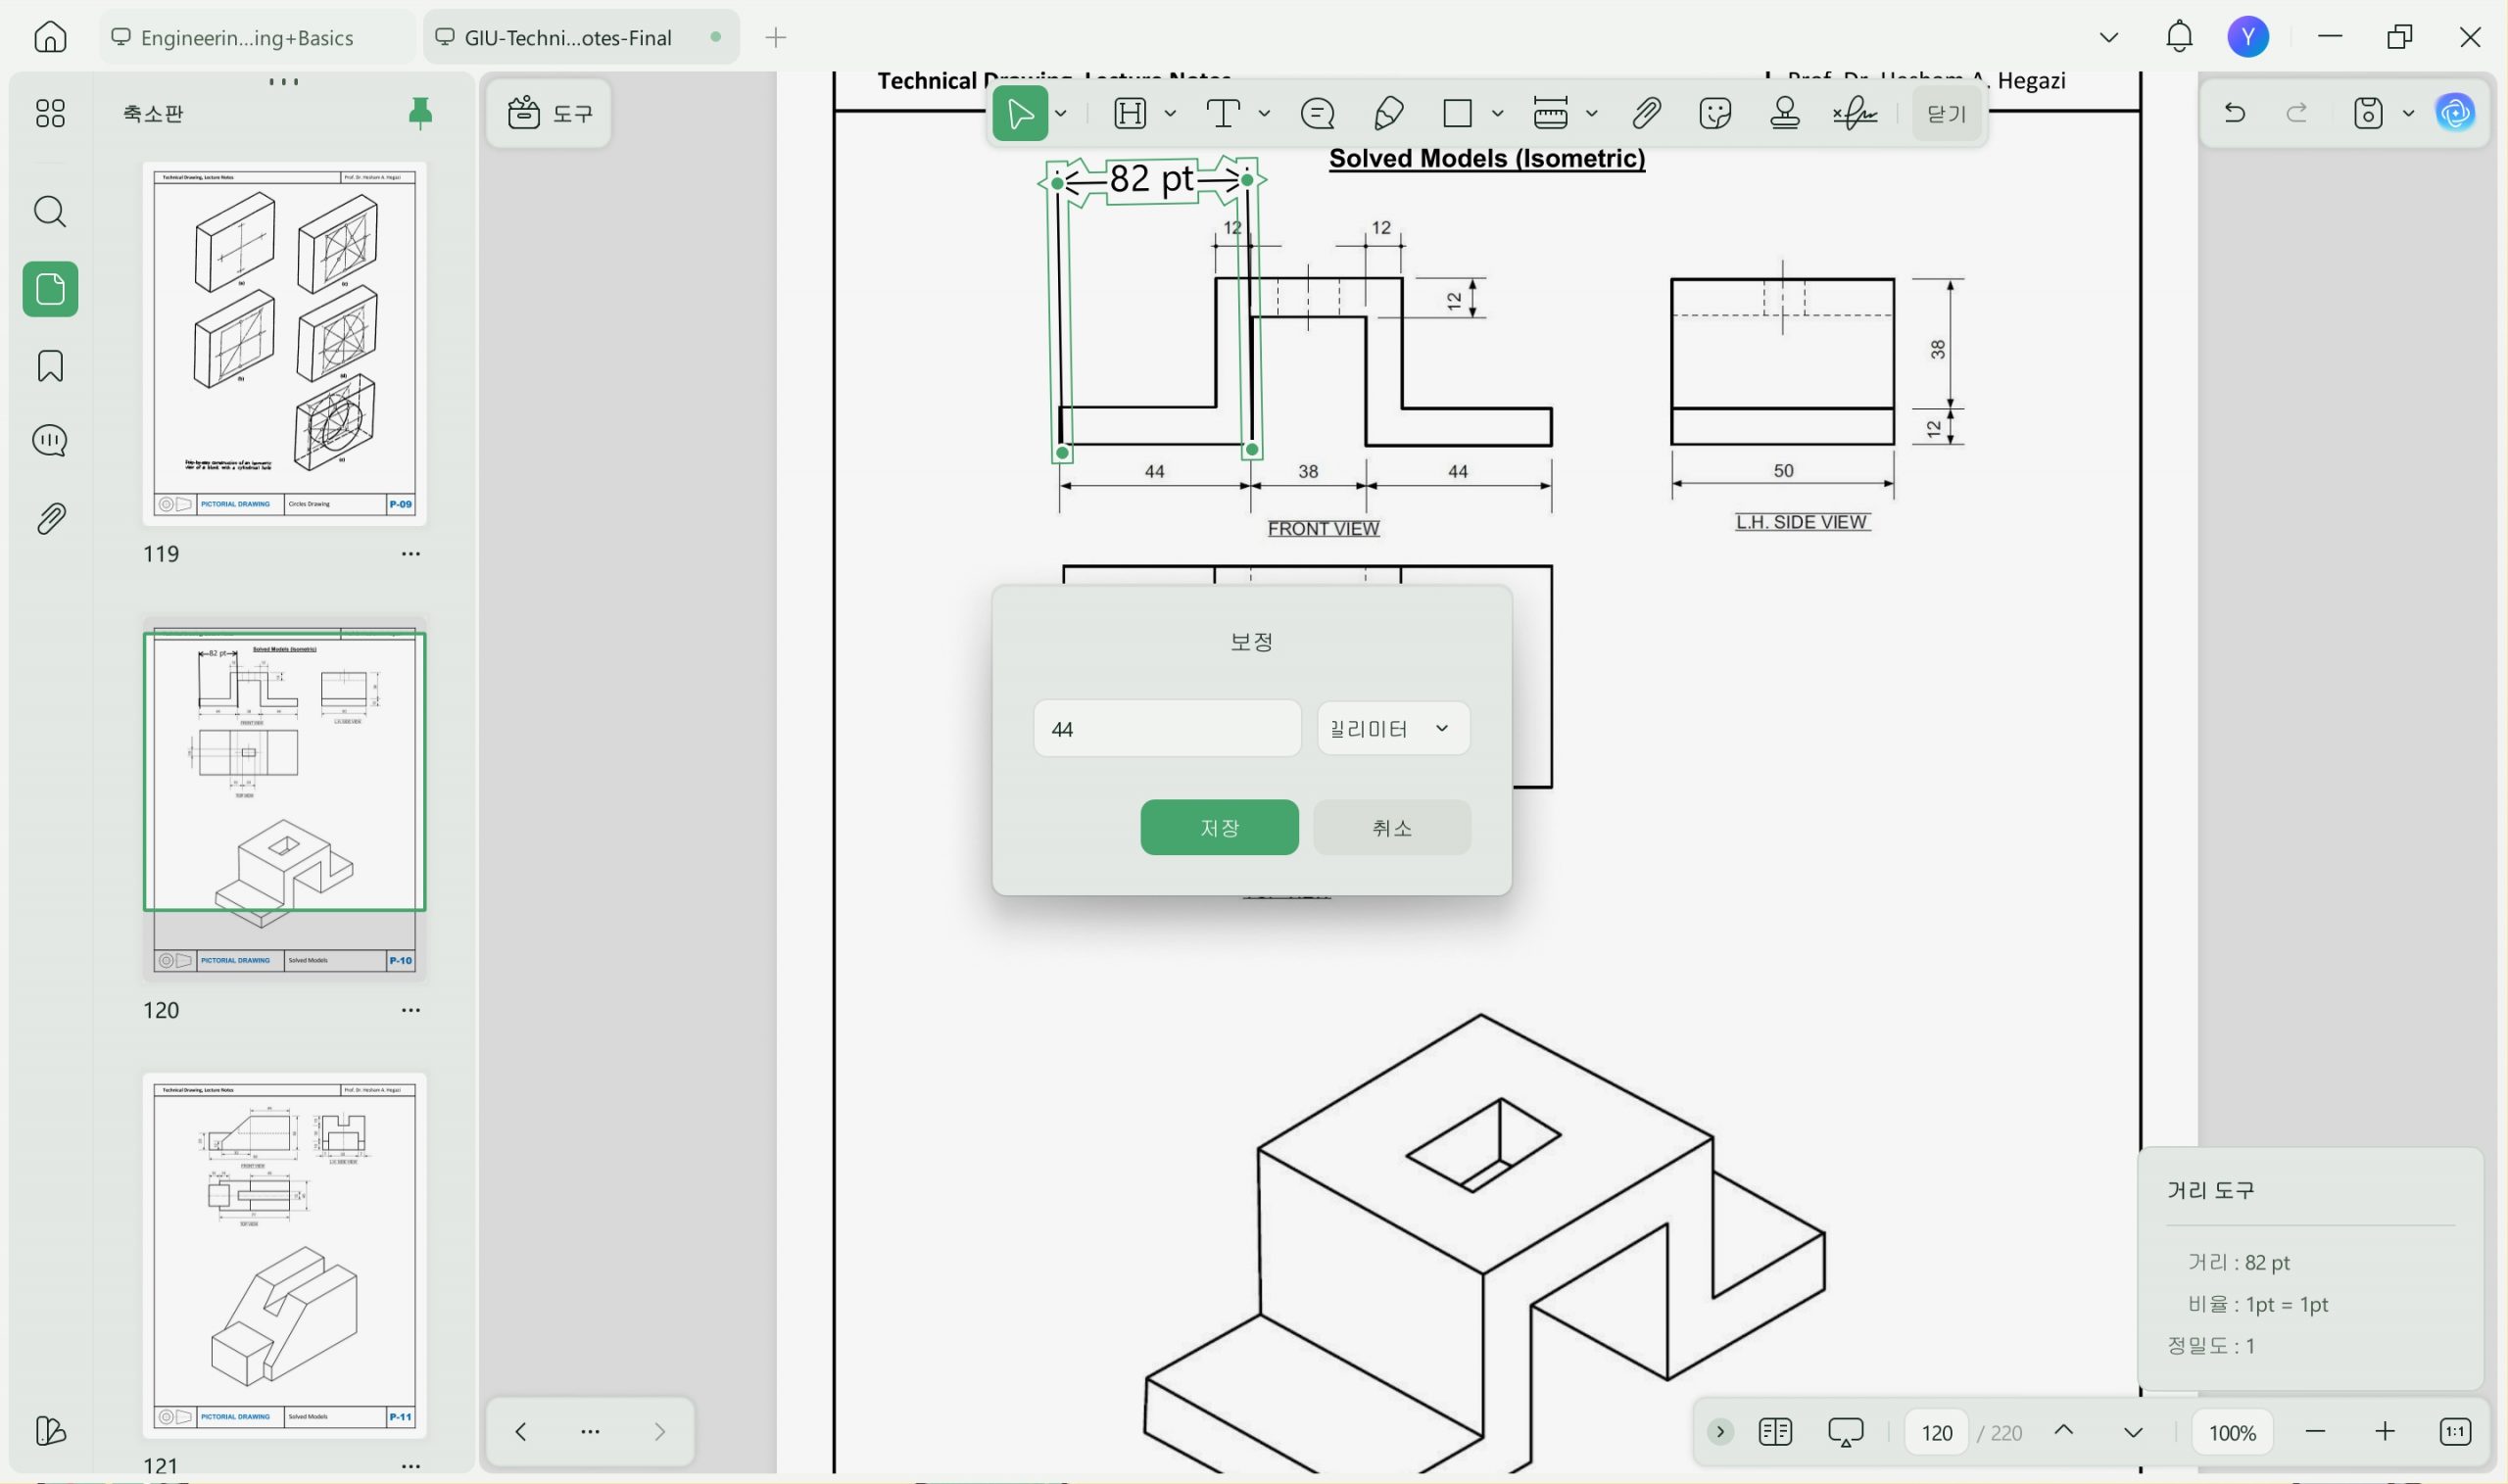Open the 도구 tools menu
Viewport: 2508px width, 1484px height.
550,113
